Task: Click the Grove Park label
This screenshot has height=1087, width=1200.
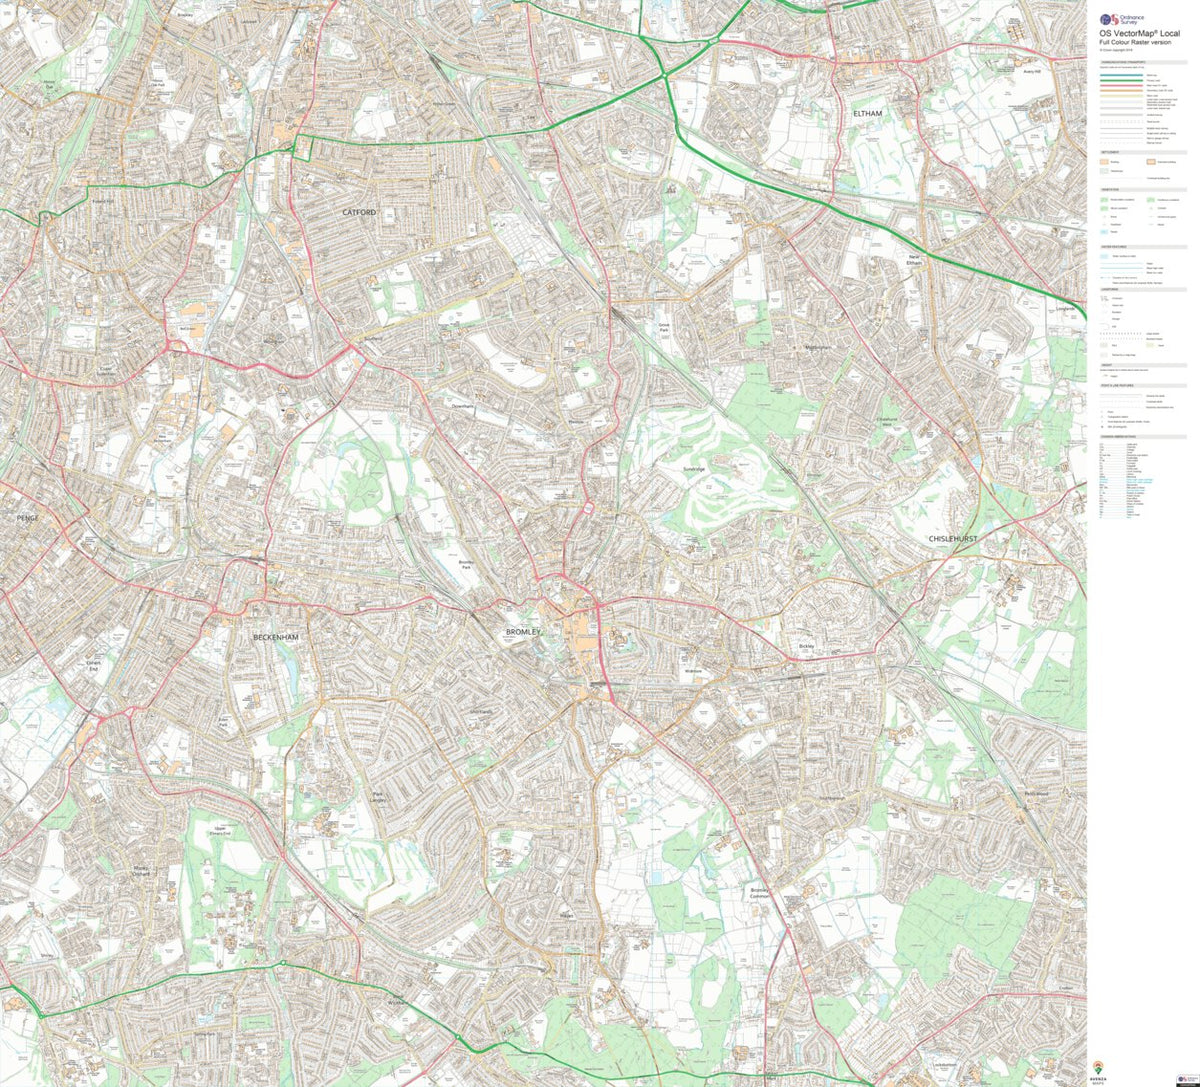Action: [663, 327]
